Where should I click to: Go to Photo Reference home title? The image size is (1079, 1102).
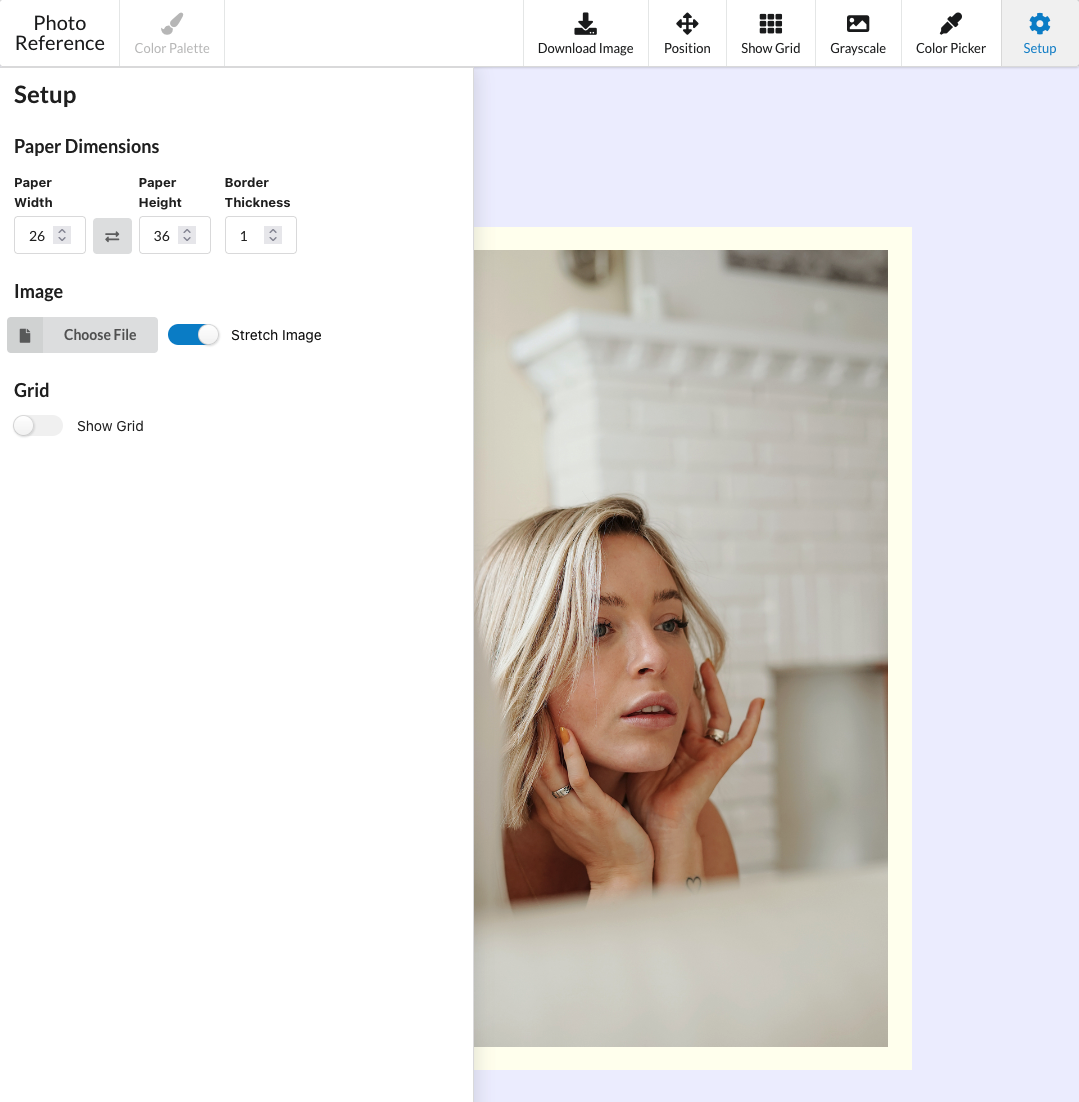60,33
